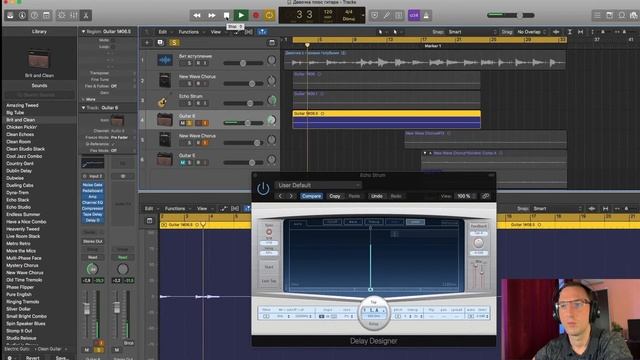Click the Start button in Delay Designer
Viewport: 640px width, 360px height.
coord(269,267)
